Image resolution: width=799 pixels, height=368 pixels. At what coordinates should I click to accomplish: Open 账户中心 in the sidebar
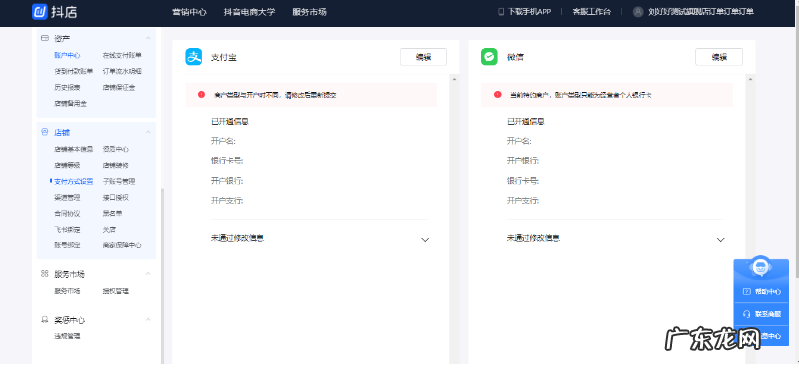point(67,55)
